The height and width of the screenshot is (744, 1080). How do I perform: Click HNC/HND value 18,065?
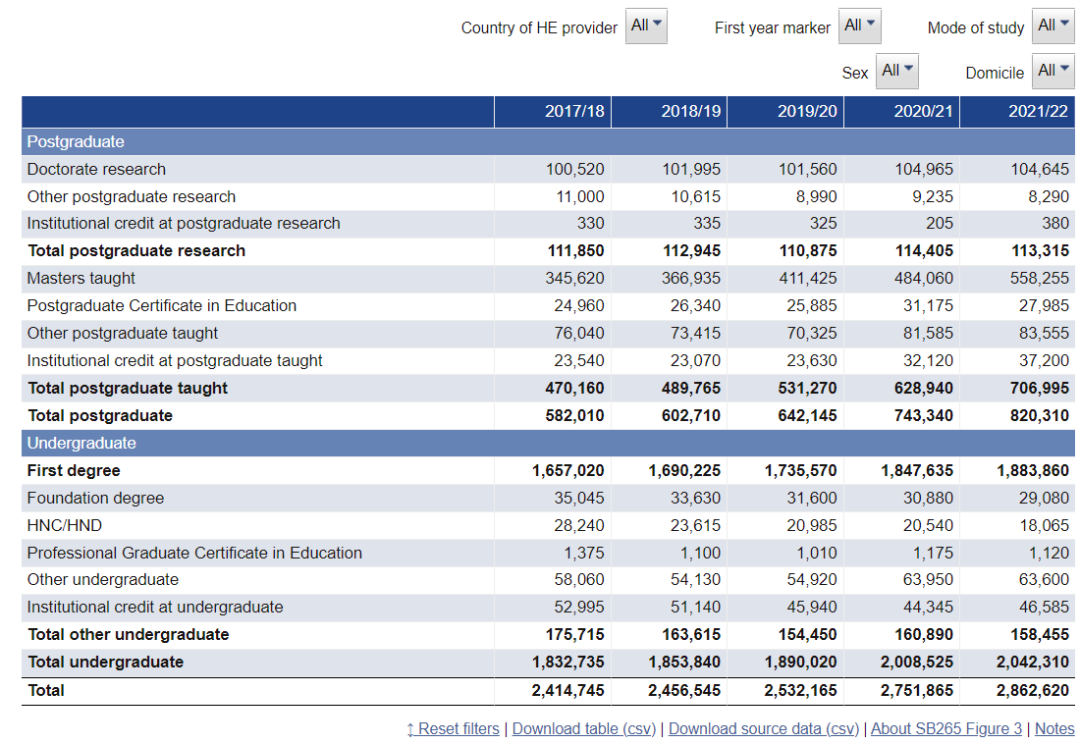[1044, 526]
